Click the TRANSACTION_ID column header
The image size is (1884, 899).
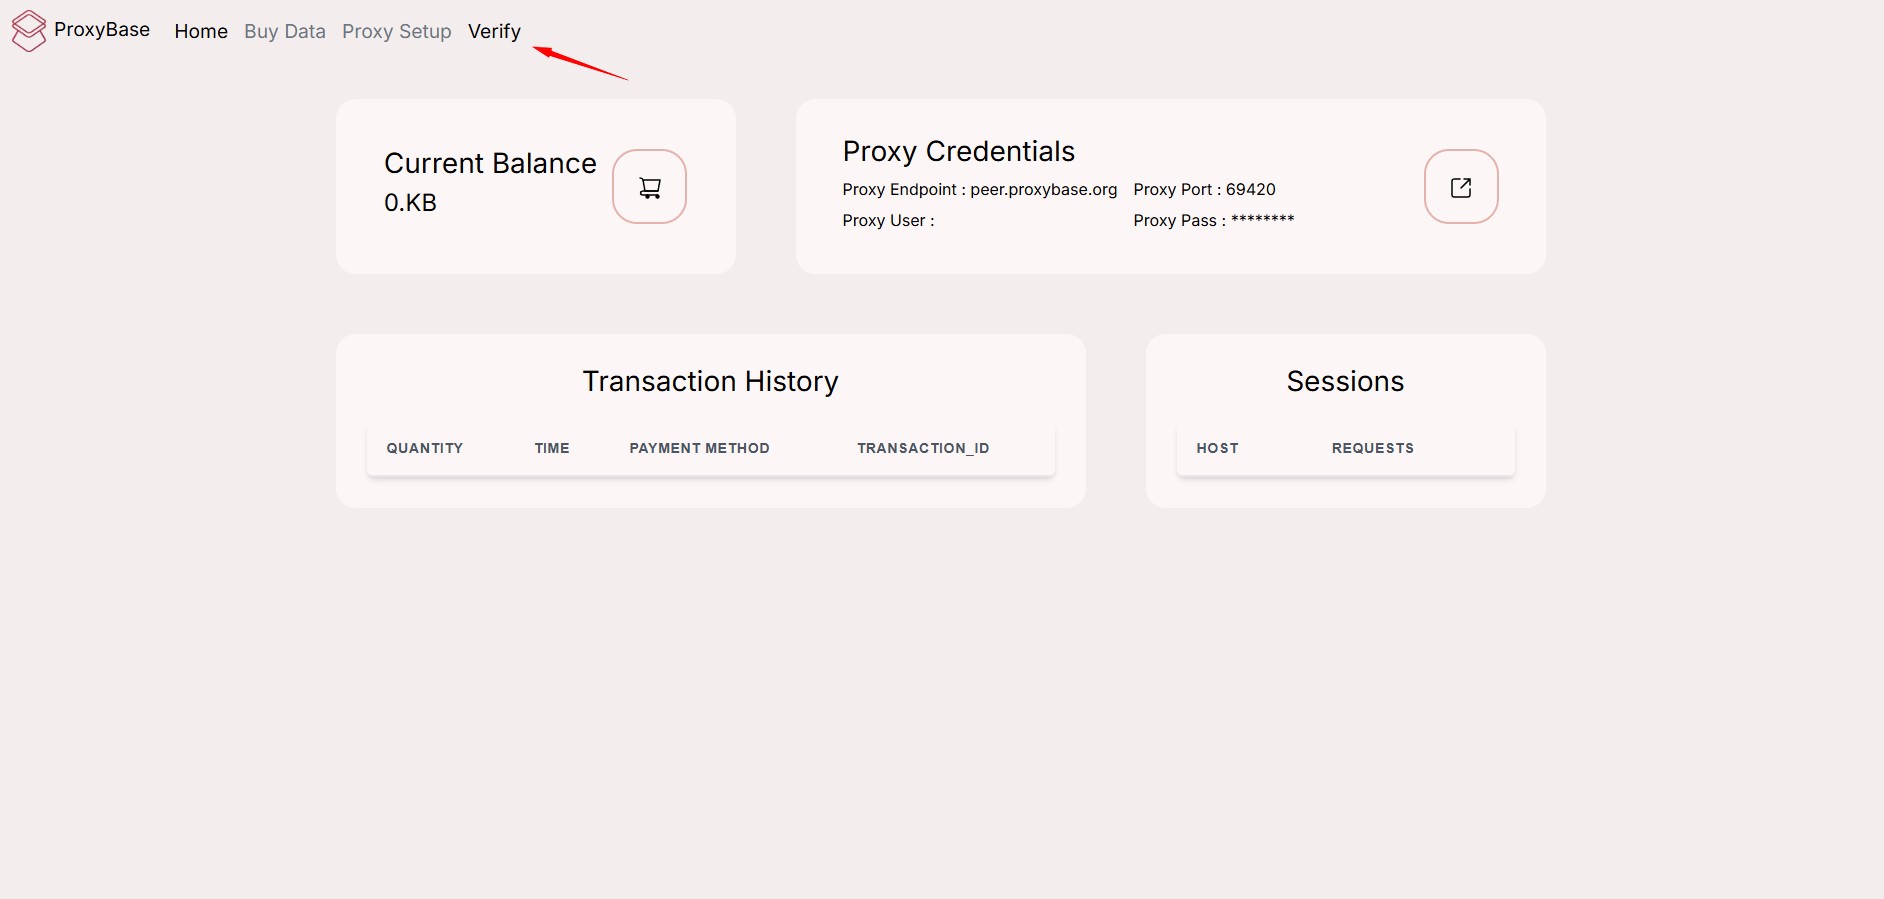click(923, 448)
